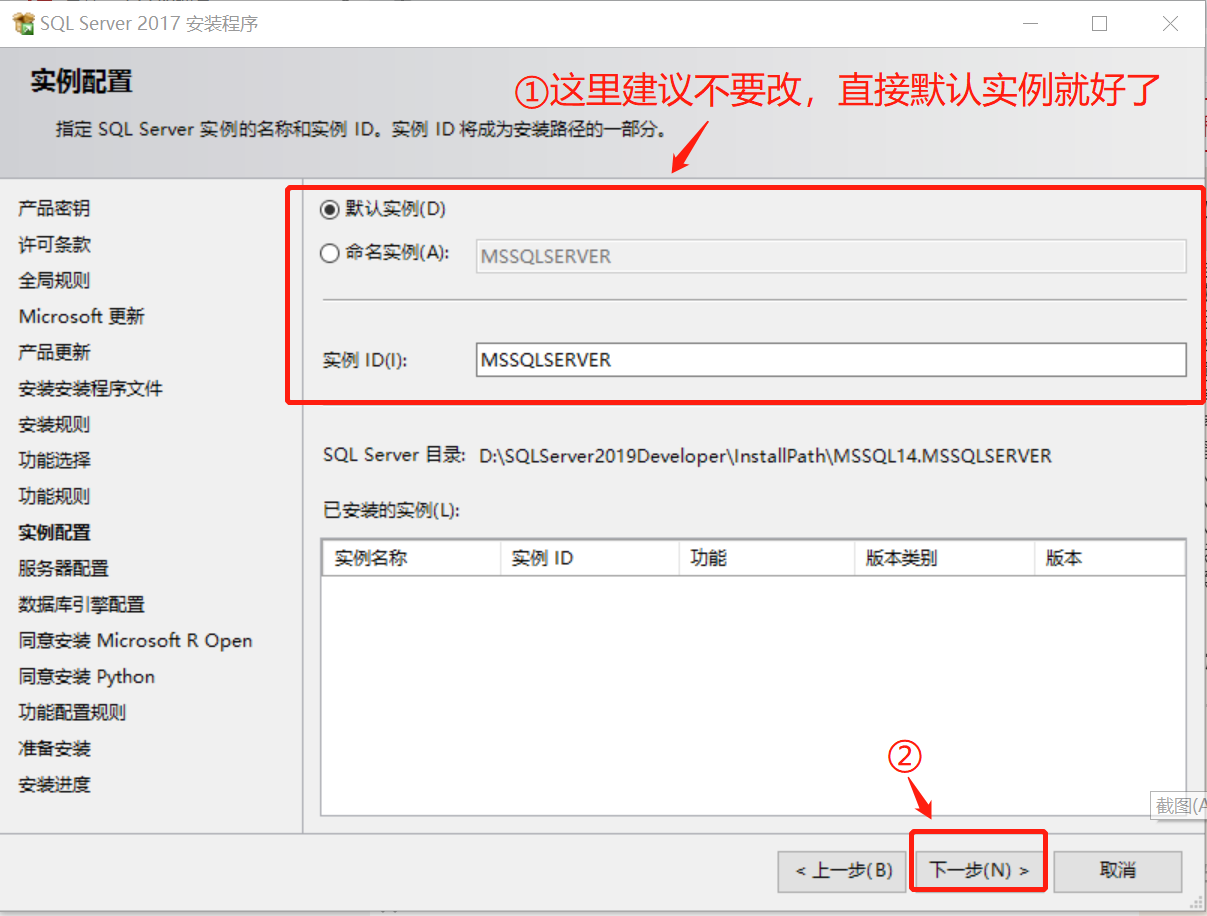Screen dimensions: 1207x916
Task: Click the 下一步(N) button
Action: (x=979, y=871)
